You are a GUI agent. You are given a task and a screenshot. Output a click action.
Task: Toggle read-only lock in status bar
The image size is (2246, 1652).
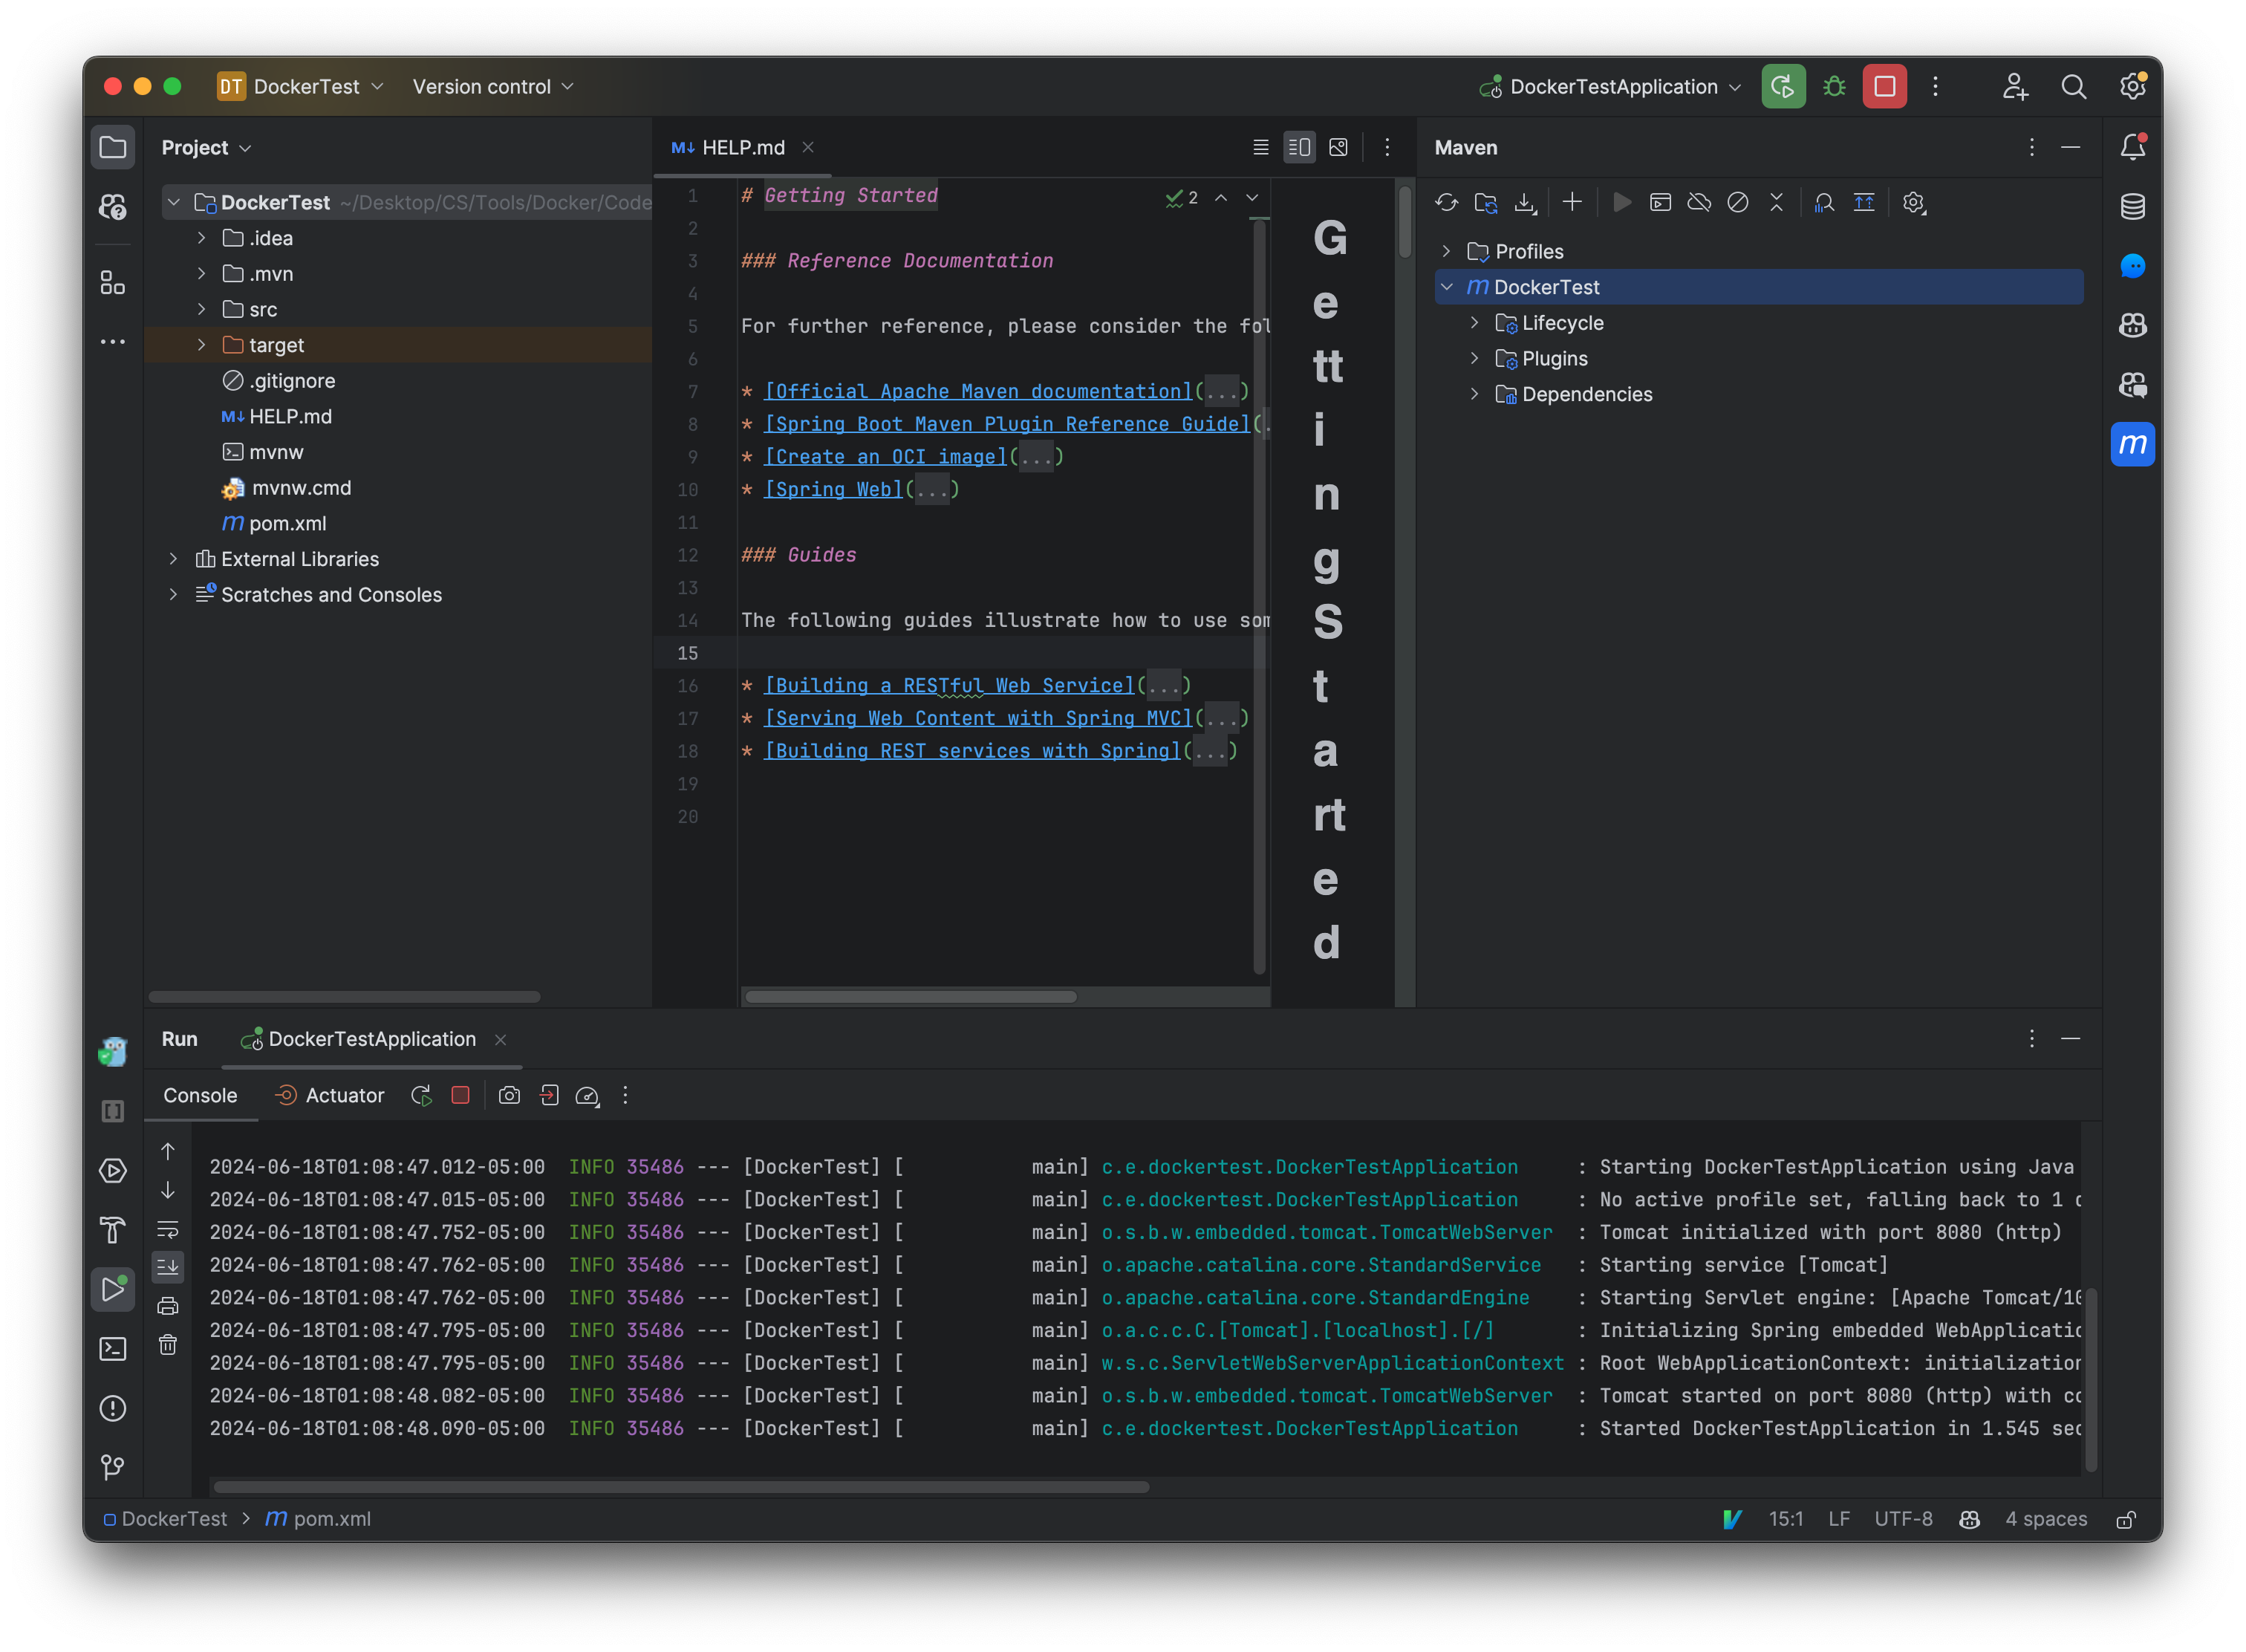coord(2126,1520)
